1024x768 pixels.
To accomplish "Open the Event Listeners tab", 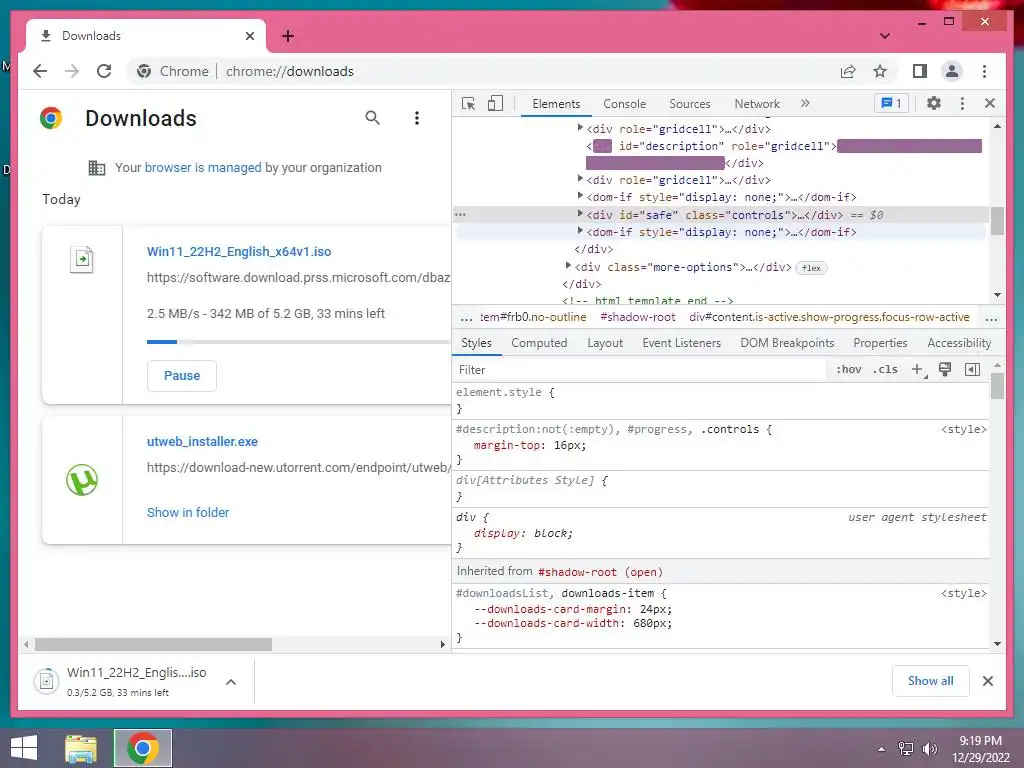I will [681, 343].
